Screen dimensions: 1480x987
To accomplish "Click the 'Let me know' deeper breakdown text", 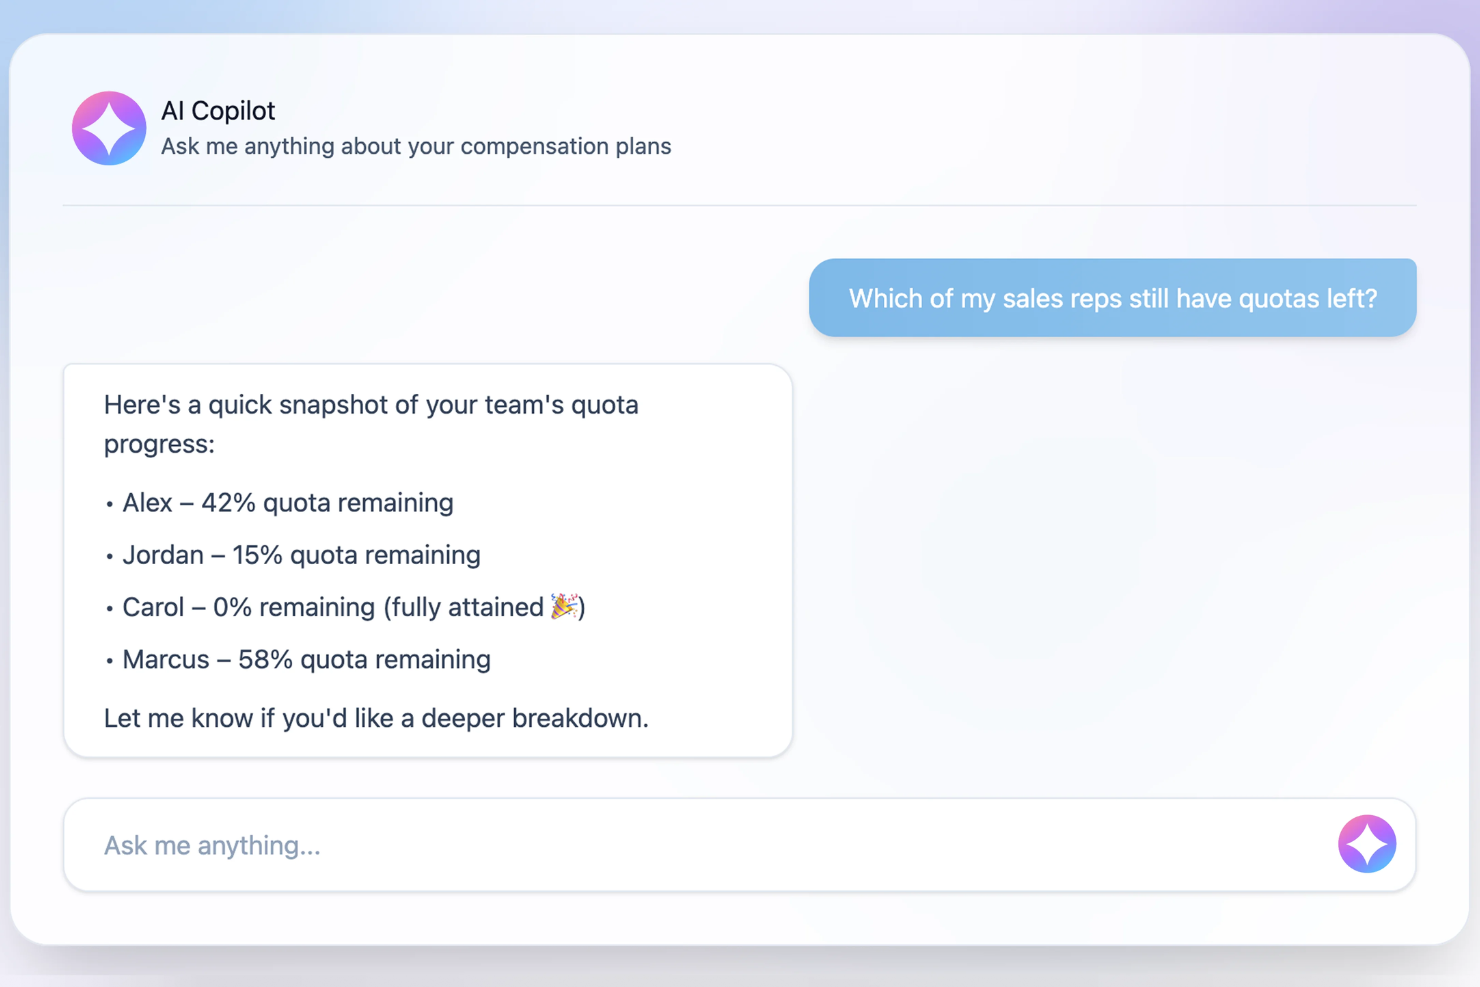I will (x=376, y=717).
